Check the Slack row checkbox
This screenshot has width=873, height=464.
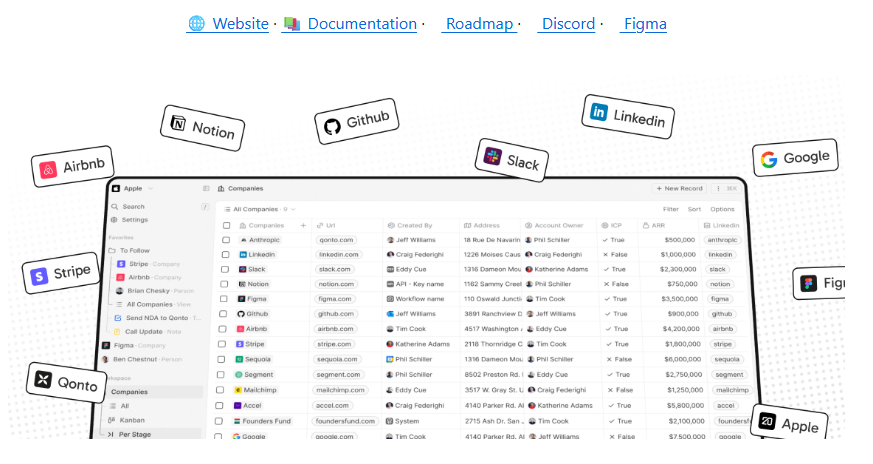tap(225, 269)
